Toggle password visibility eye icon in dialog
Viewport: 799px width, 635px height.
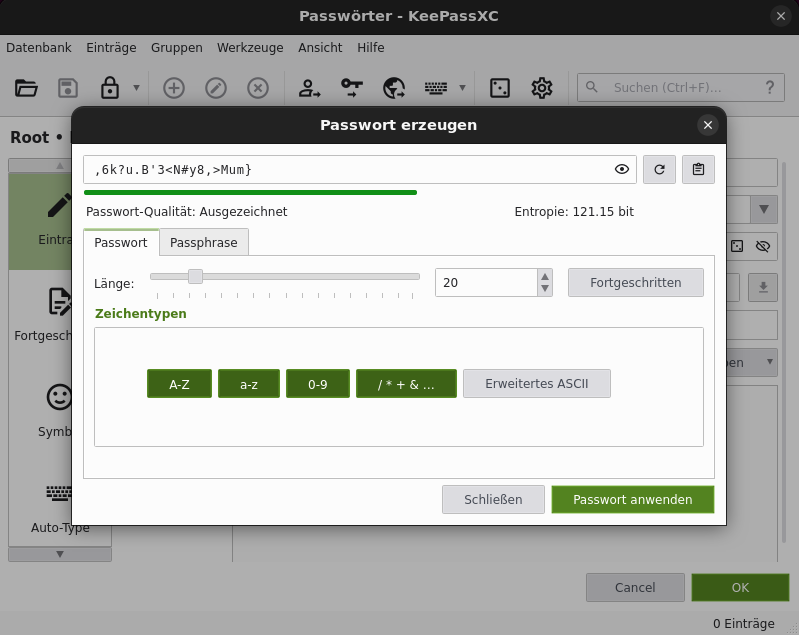coord(622,169)
